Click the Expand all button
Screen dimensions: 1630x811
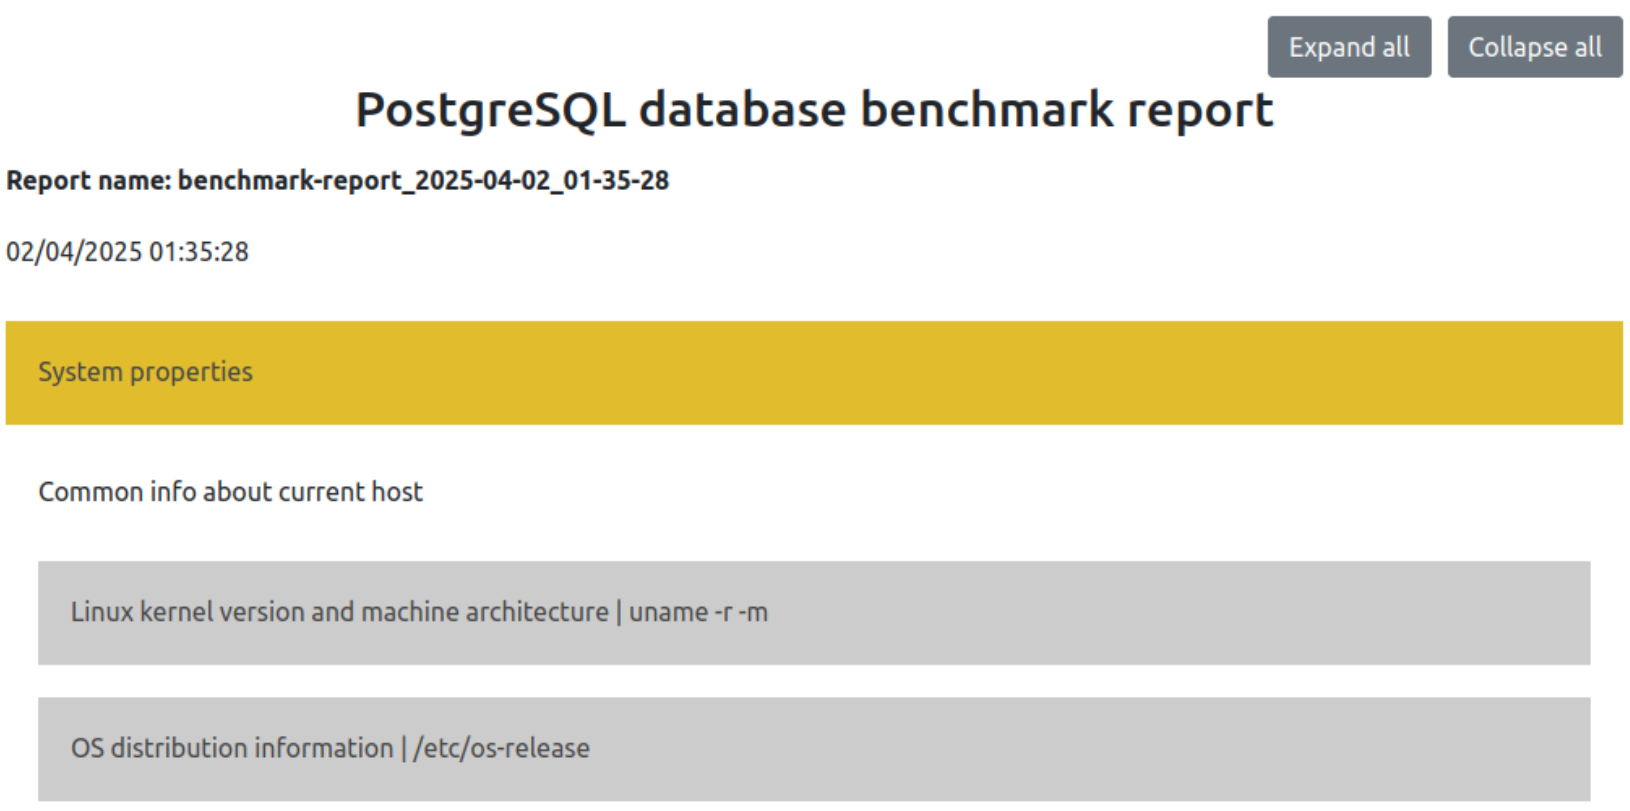point(1349,47)
